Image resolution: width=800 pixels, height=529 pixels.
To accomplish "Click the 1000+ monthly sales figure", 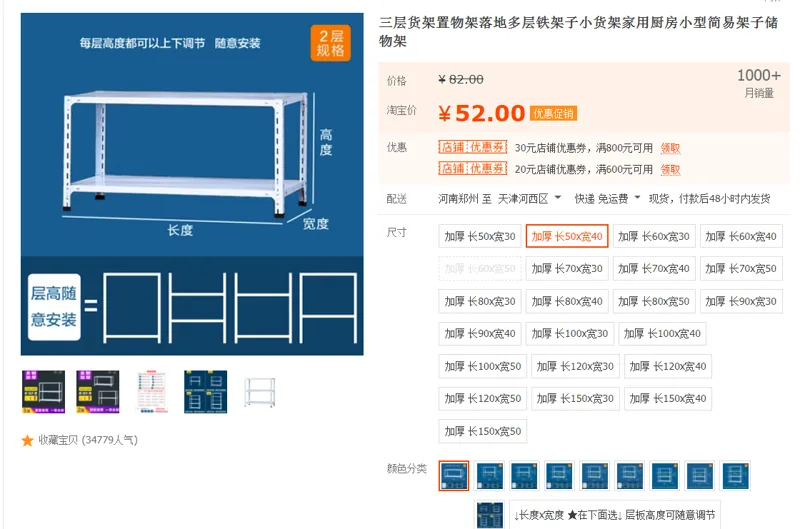I will (x=759, y=75).
